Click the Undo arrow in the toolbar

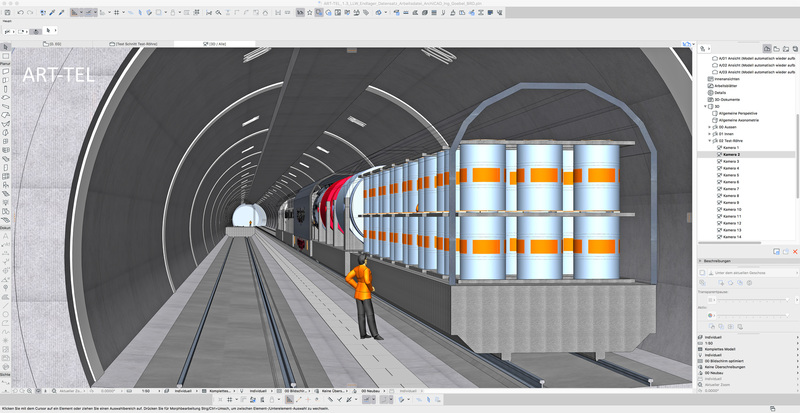(20, 13)
